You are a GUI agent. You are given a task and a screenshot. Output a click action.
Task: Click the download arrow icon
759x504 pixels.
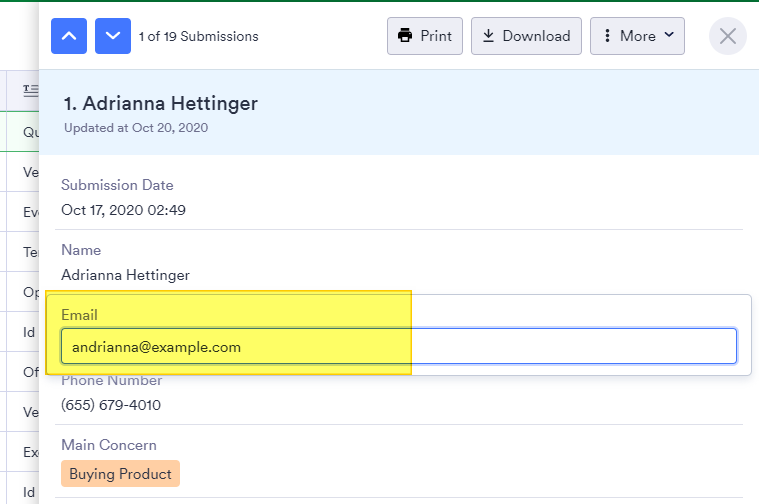tap(489, 36)
